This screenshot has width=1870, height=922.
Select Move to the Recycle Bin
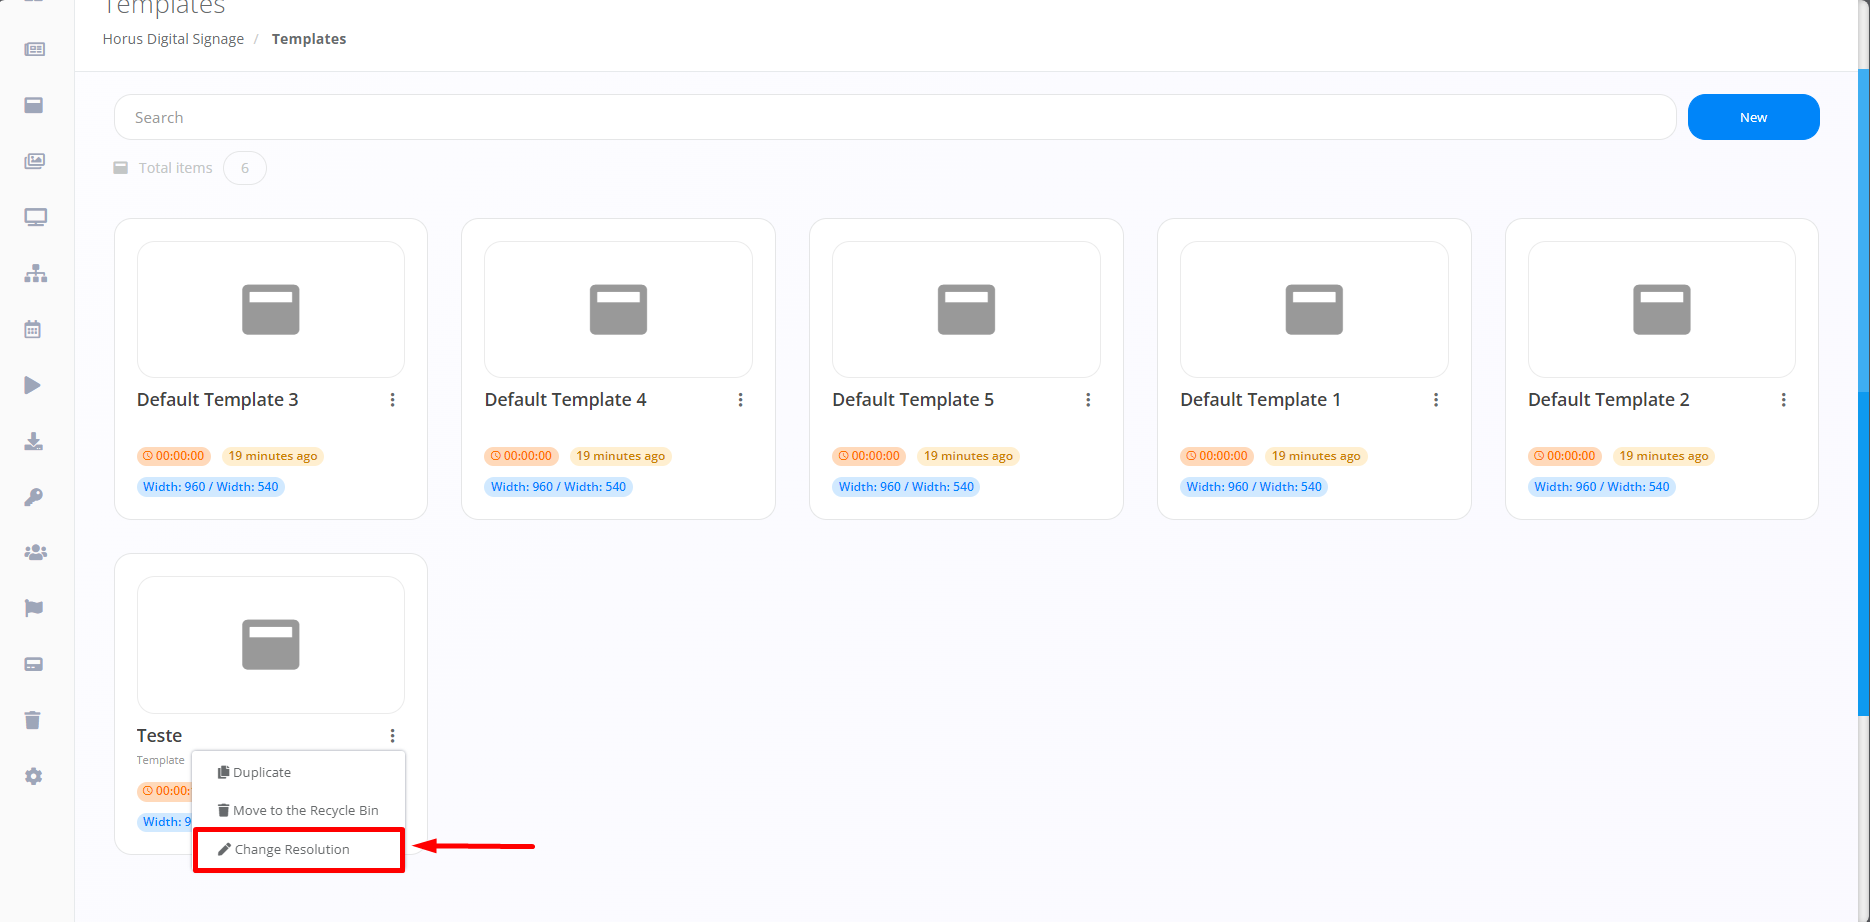click(x=305, y=810)
